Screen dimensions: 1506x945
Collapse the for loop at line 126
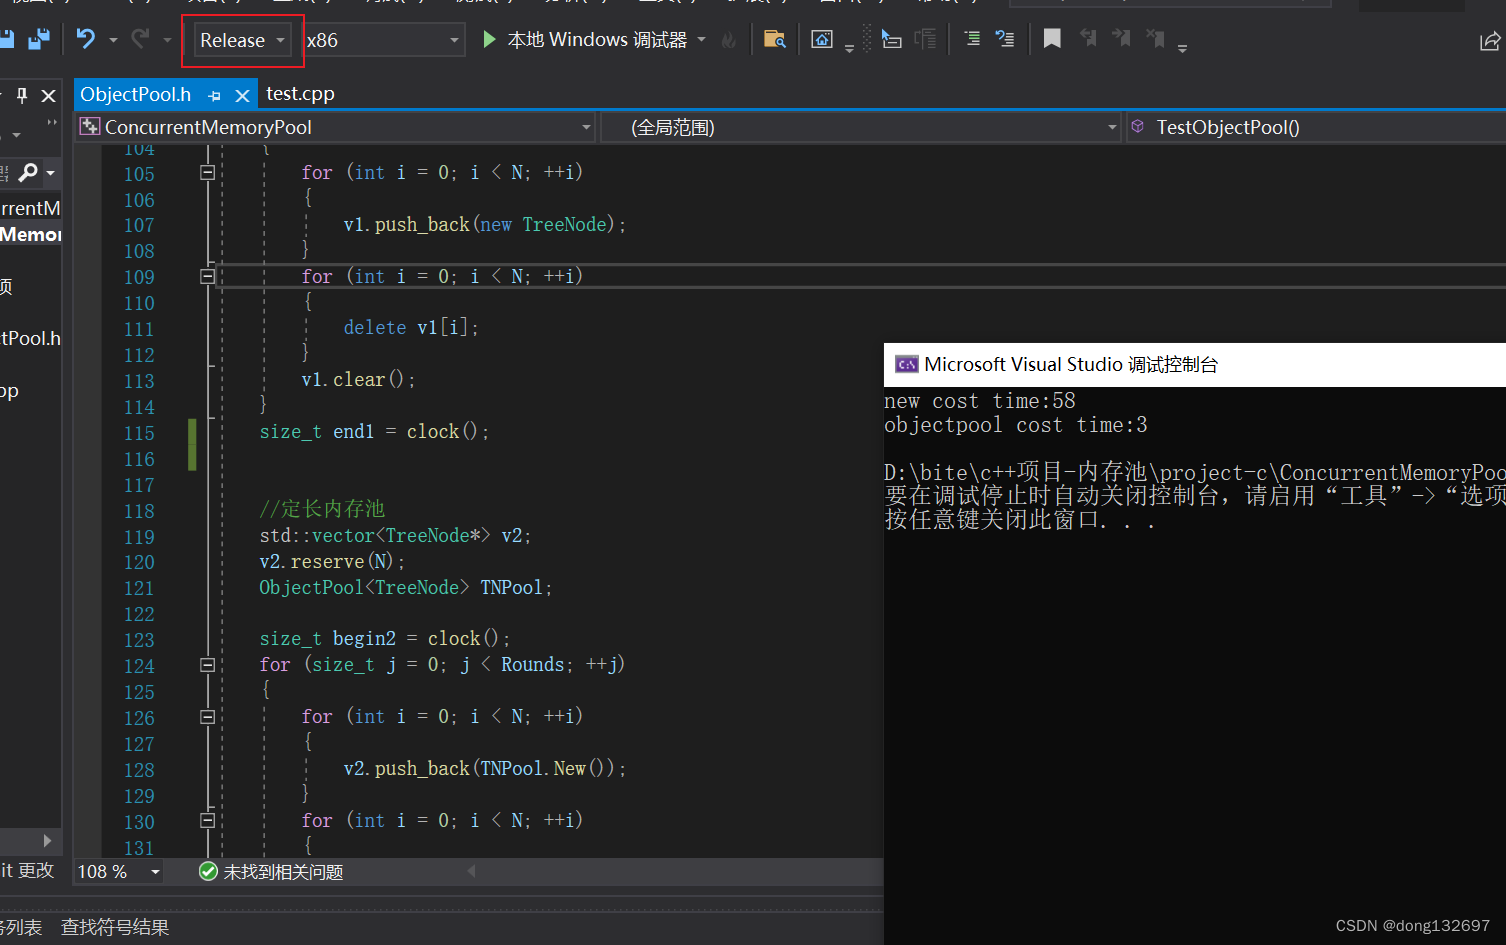click(208, 716)
